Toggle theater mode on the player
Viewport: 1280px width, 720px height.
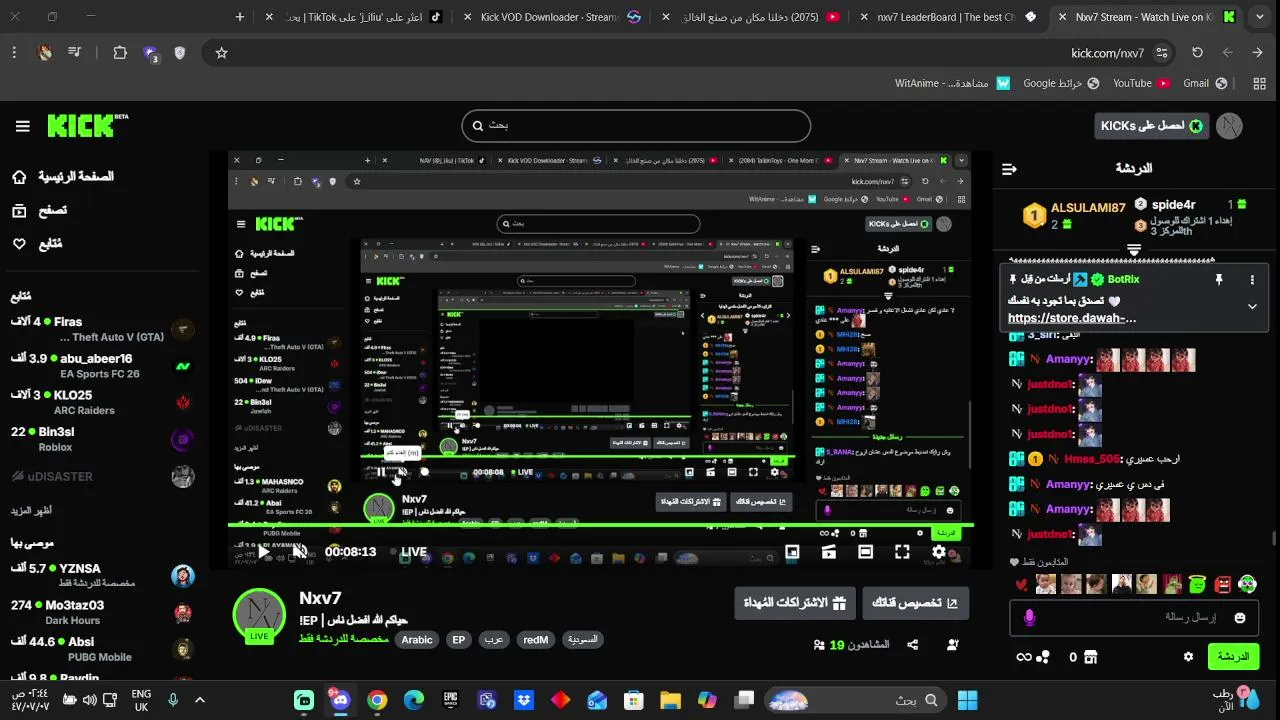(865, 552)
